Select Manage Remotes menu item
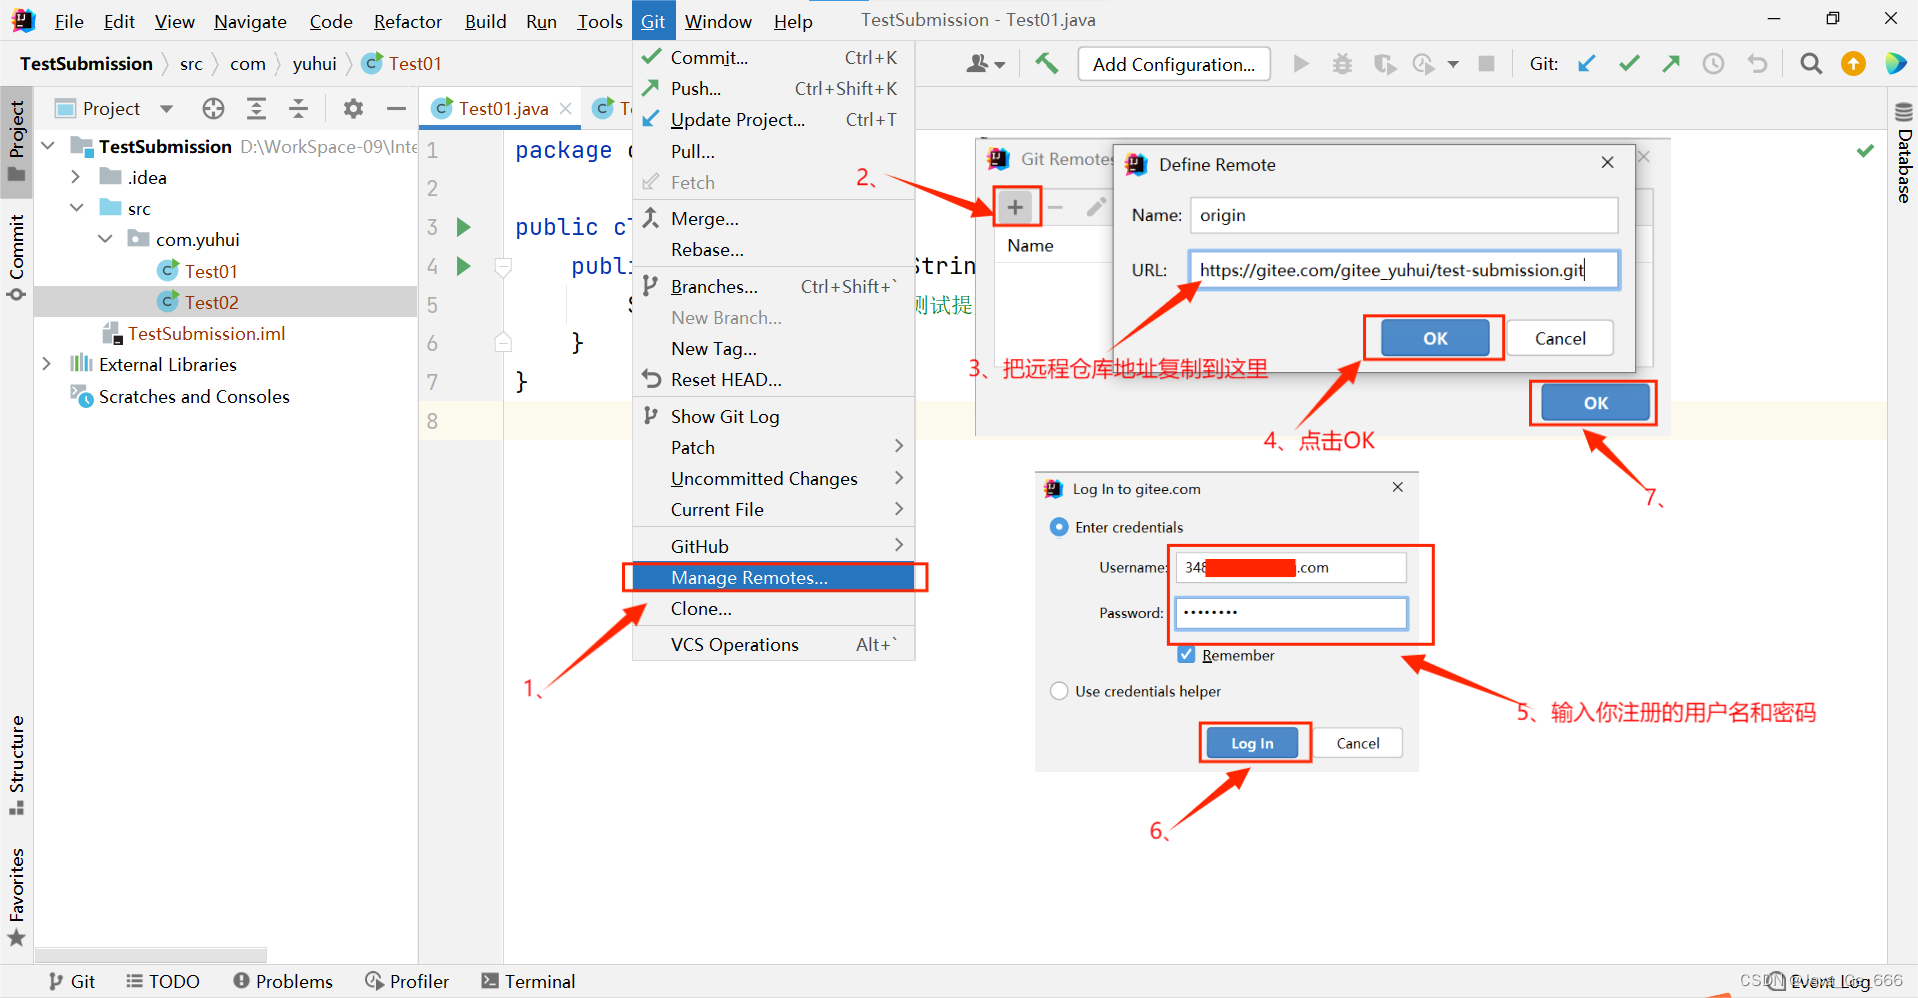 [774, 577]
